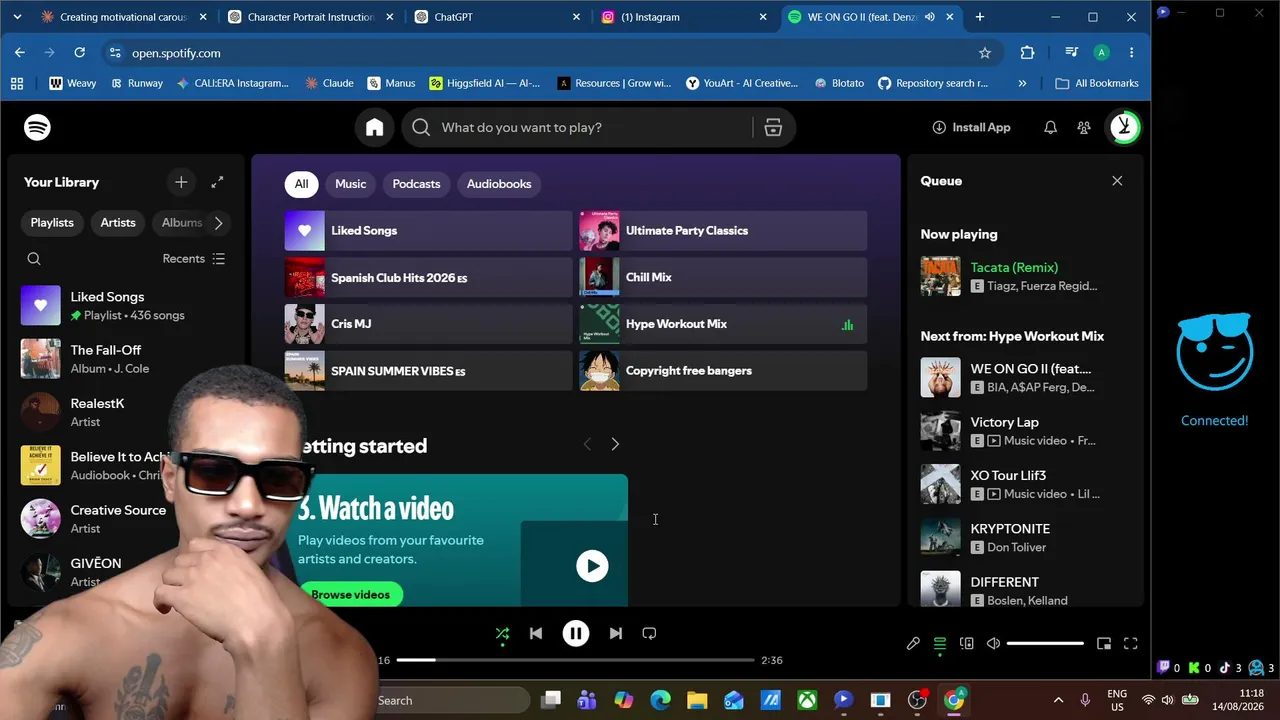Toggle shuffle in the player bar

click(502, 633)
